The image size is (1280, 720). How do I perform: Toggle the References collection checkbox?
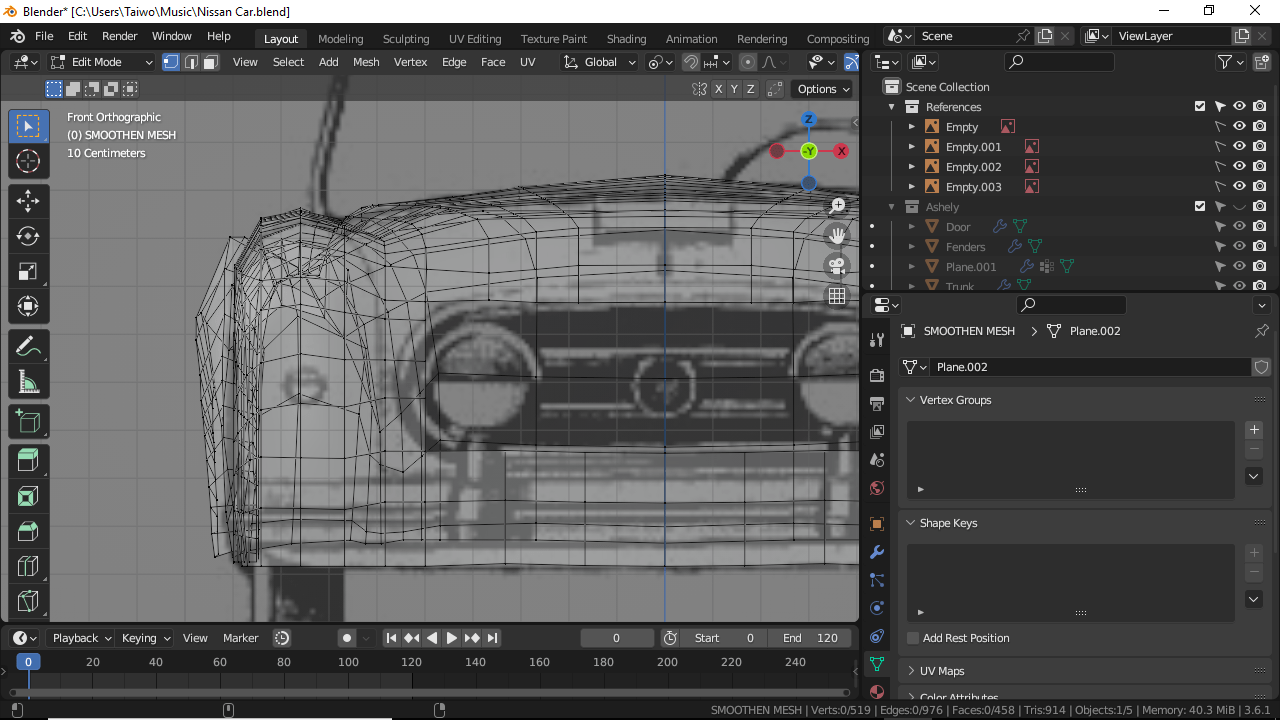1201,106
